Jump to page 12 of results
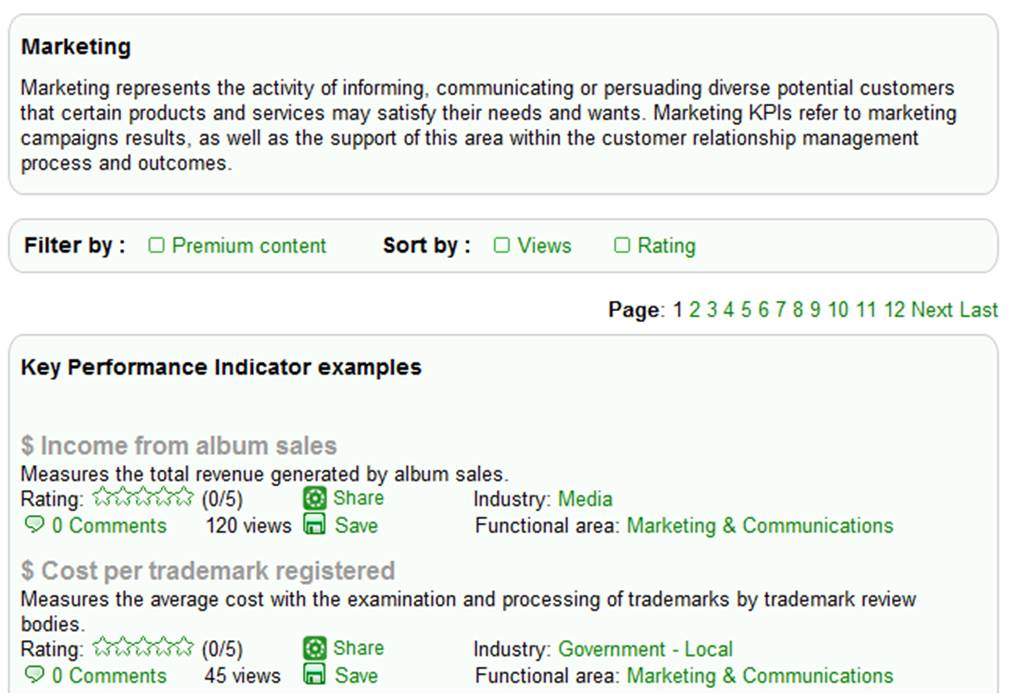Viewport: 1010px width, 694px height. pos(895,310)
